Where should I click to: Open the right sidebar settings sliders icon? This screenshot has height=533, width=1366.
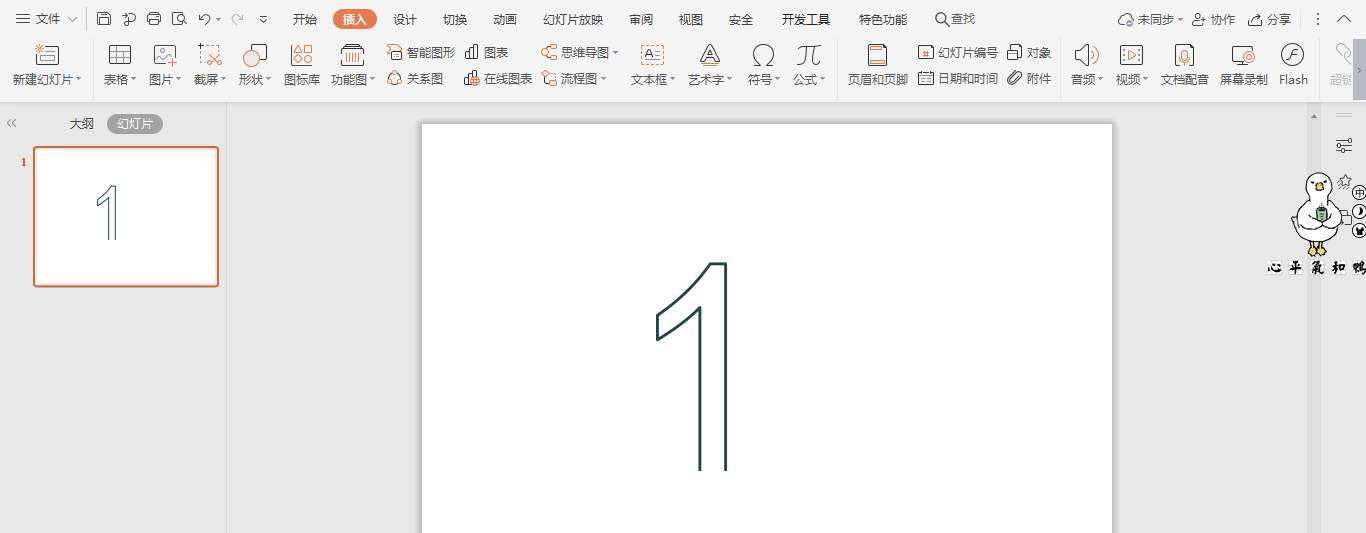click(x=1344, y=146)
